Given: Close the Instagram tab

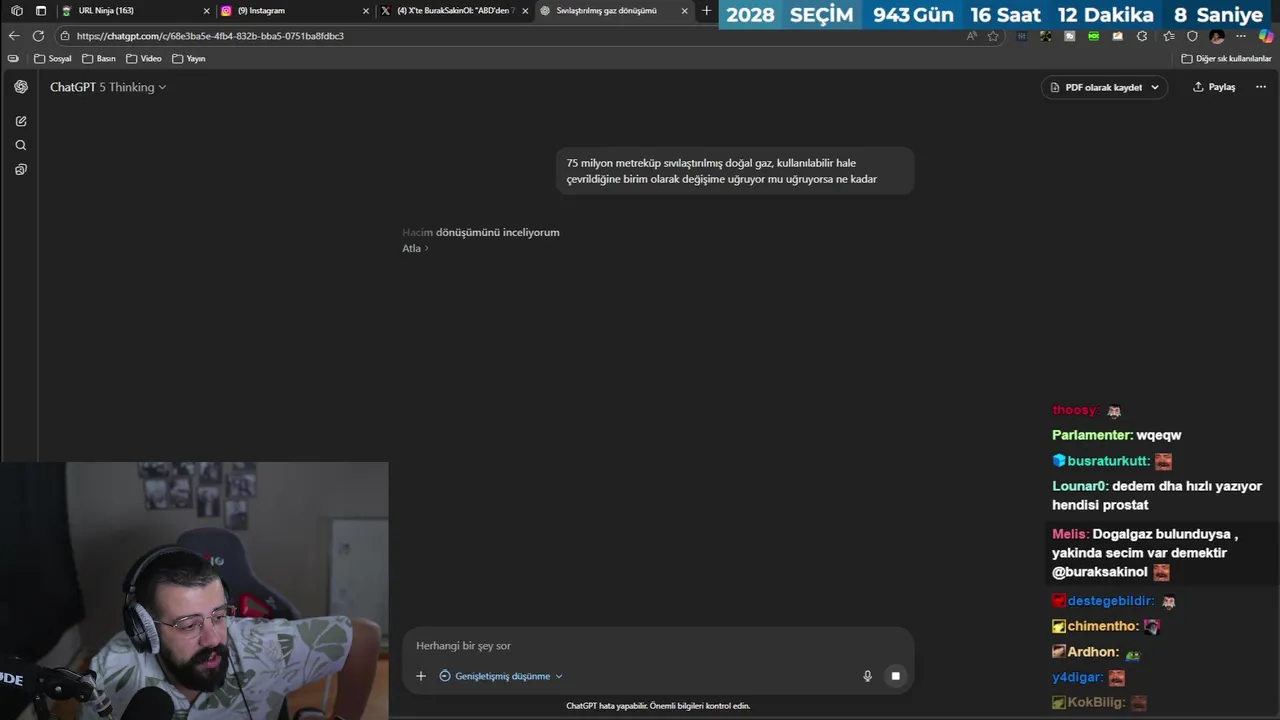Looking at the screenshot, I should click(366, 11).
